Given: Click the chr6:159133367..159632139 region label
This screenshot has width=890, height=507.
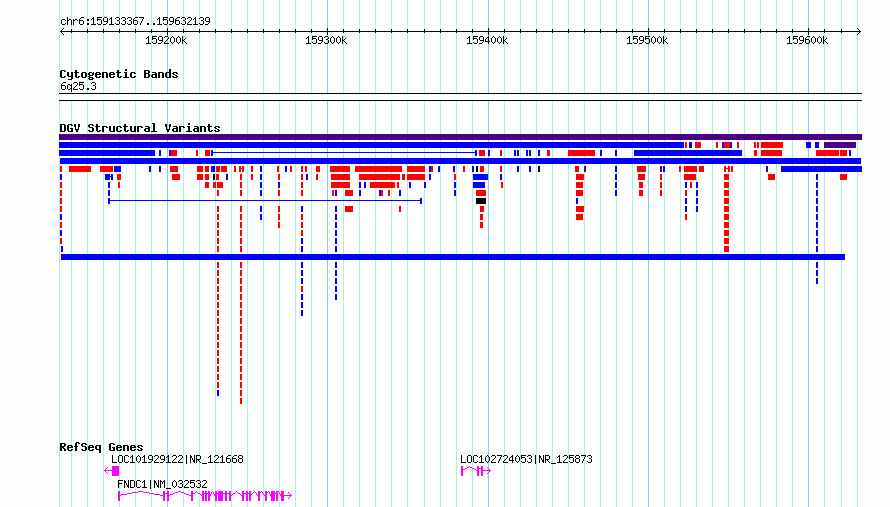Looking at the screenshot, I should click(135, 21).
